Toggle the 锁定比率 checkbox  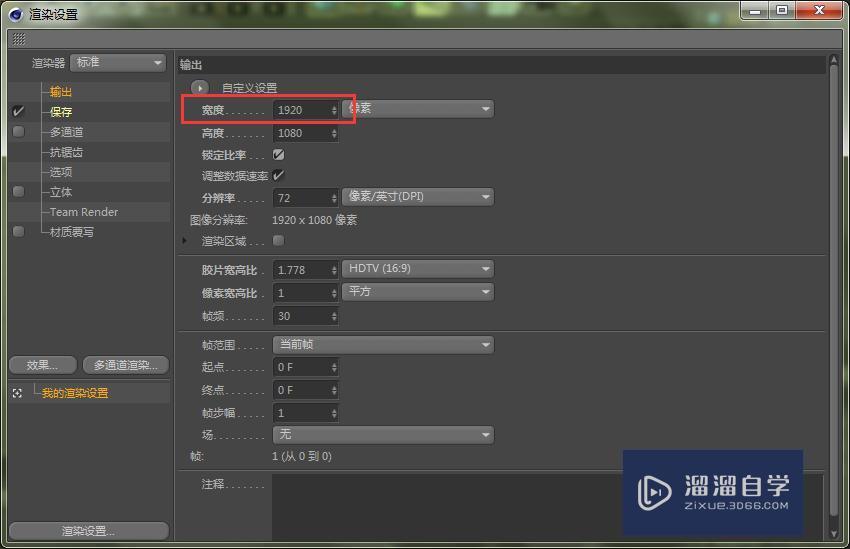coord(279,155)
